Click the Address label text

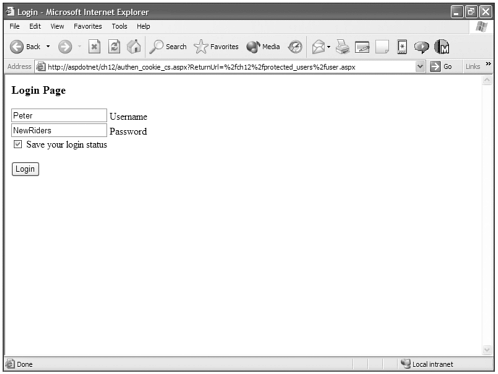click(19, 67)
